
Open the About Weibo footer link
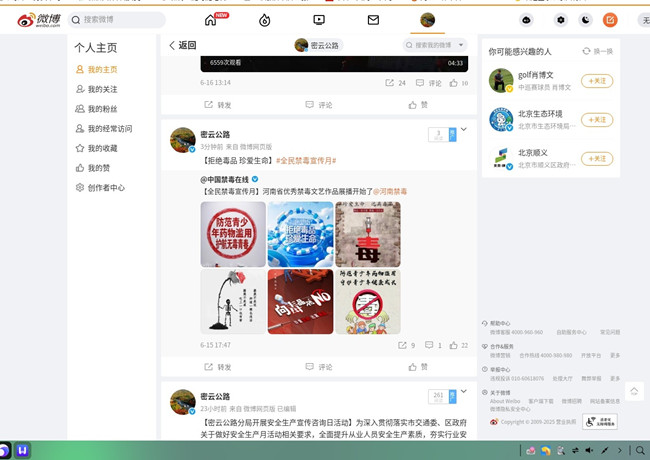tap(505, 401)
